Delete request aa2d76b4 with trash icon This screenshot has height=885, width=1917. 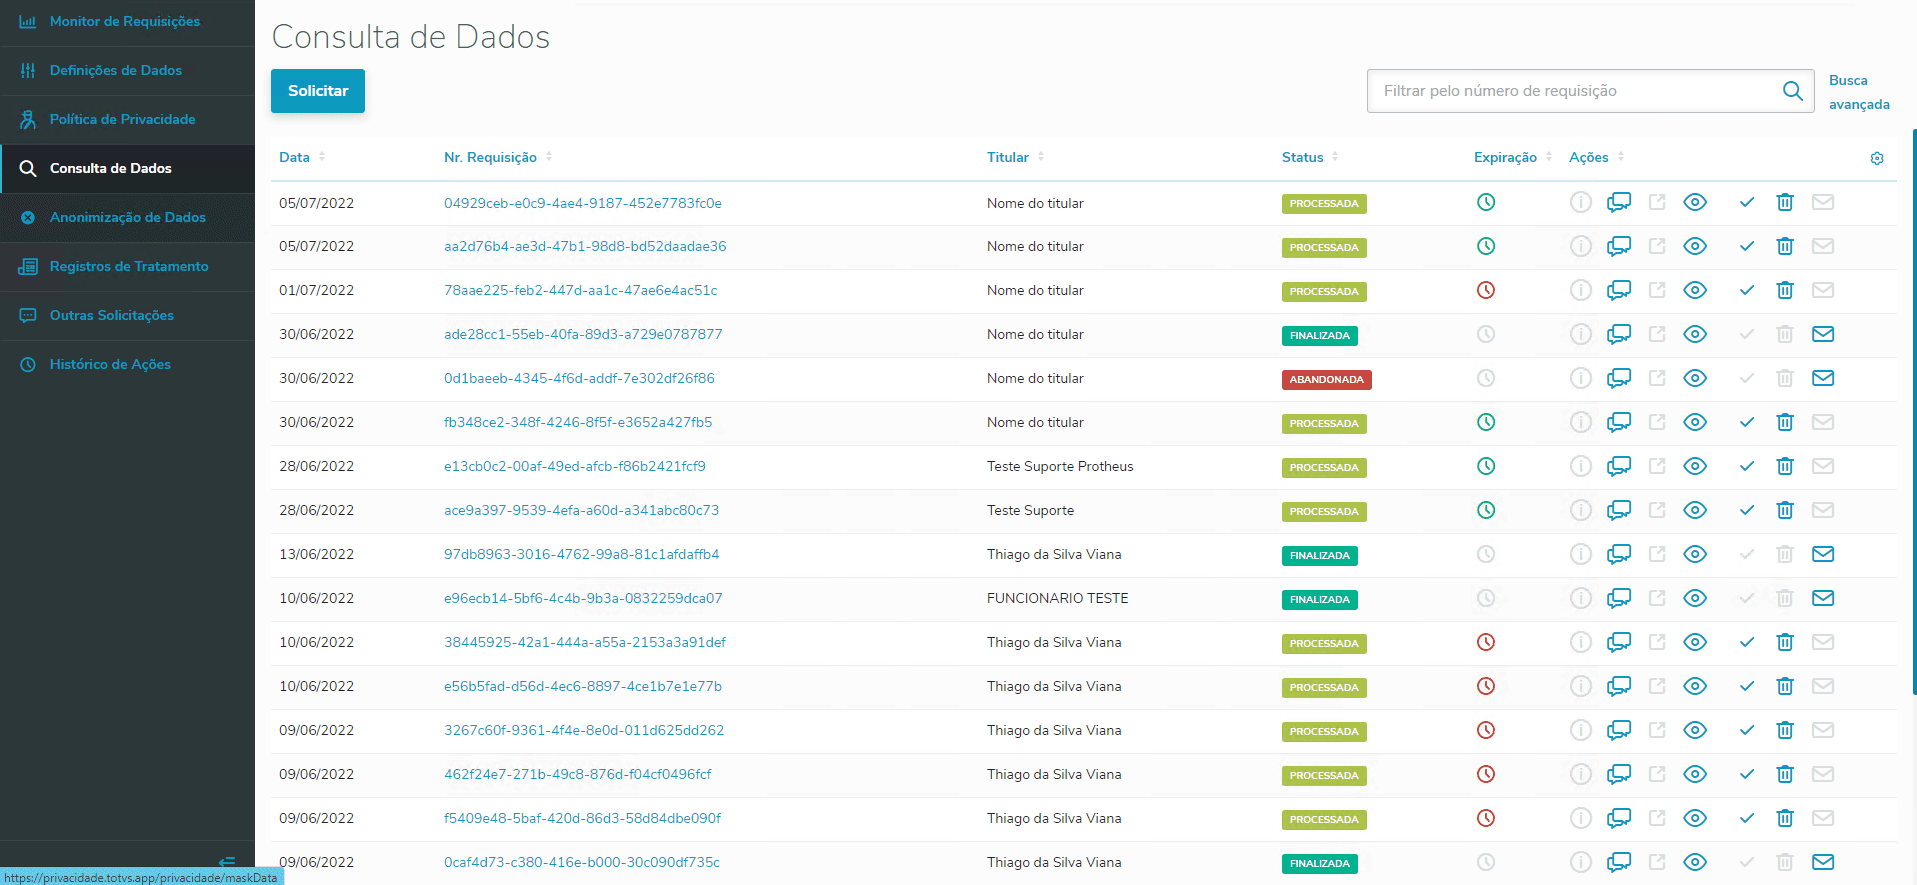1785,246
